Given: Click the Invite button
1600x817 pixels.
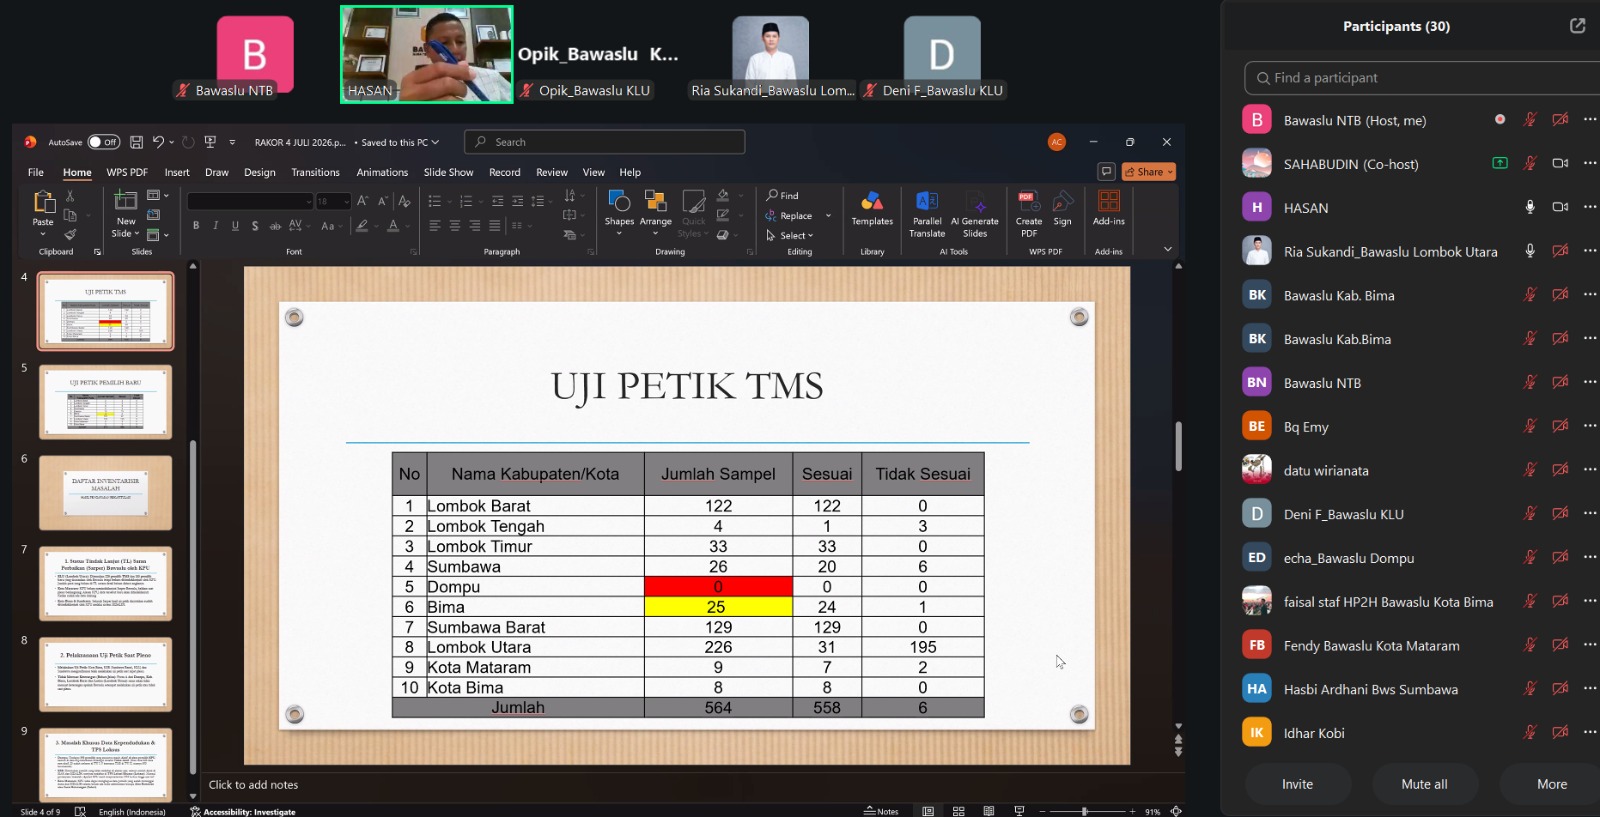Looking at the screenshot, I should (x=1297, y=784).
